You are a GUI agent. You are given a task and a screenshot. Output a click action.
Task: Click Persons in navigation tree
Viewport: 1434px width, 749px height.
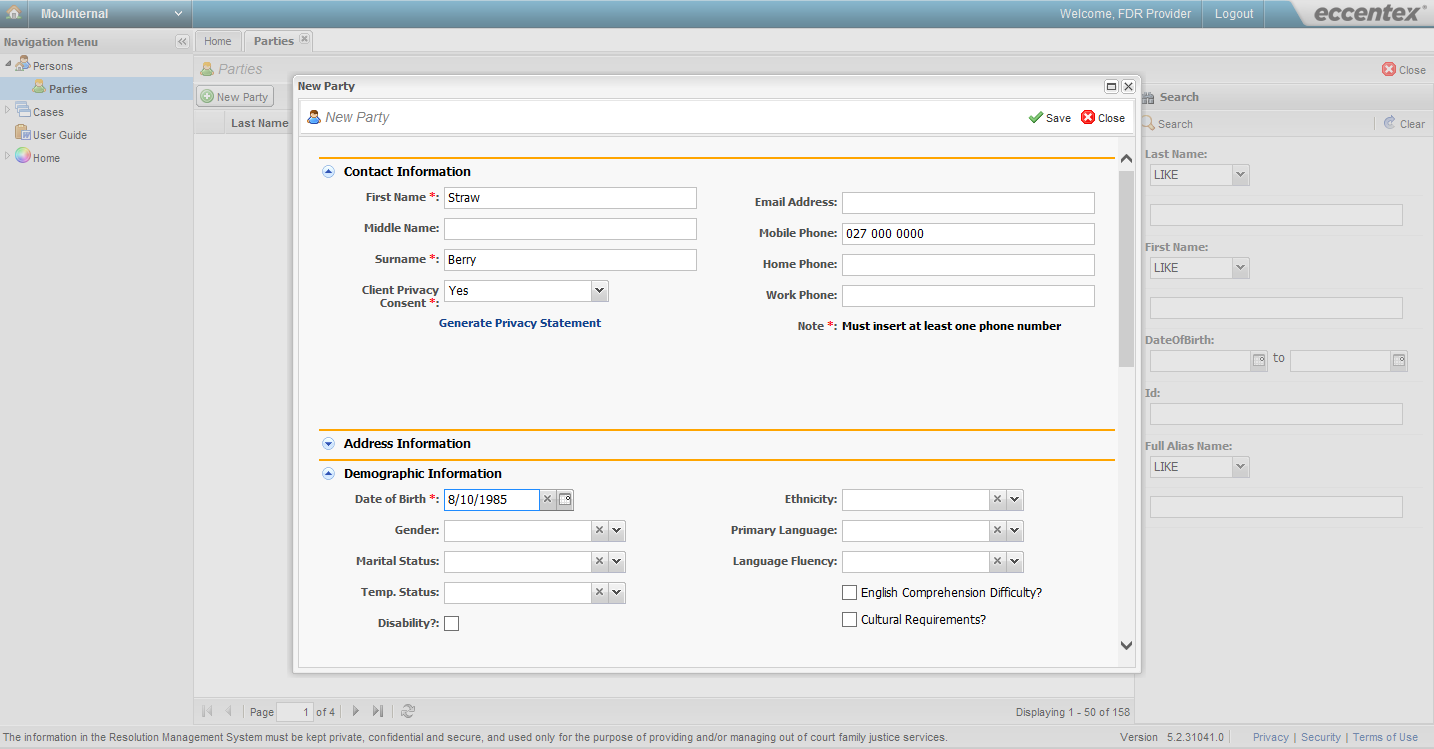pos(53,66)
